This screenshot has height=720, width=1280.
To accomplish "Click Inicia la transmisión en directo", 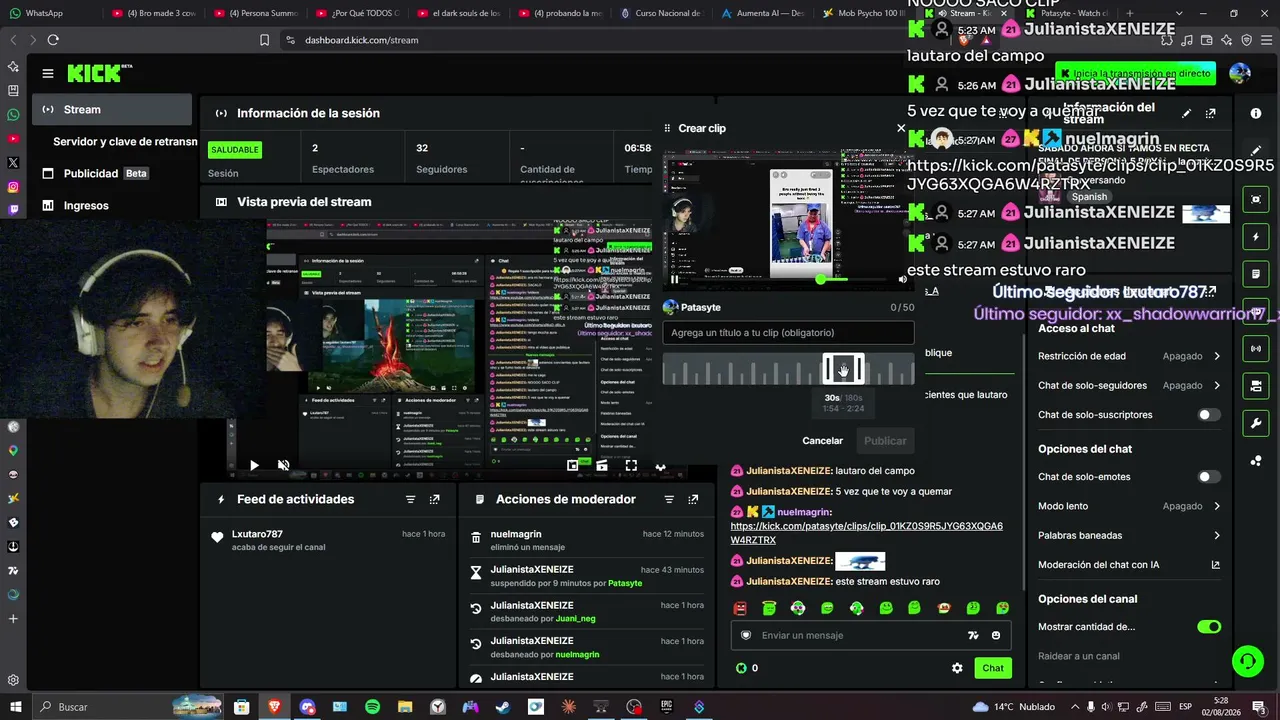I will pos(1134,73).
